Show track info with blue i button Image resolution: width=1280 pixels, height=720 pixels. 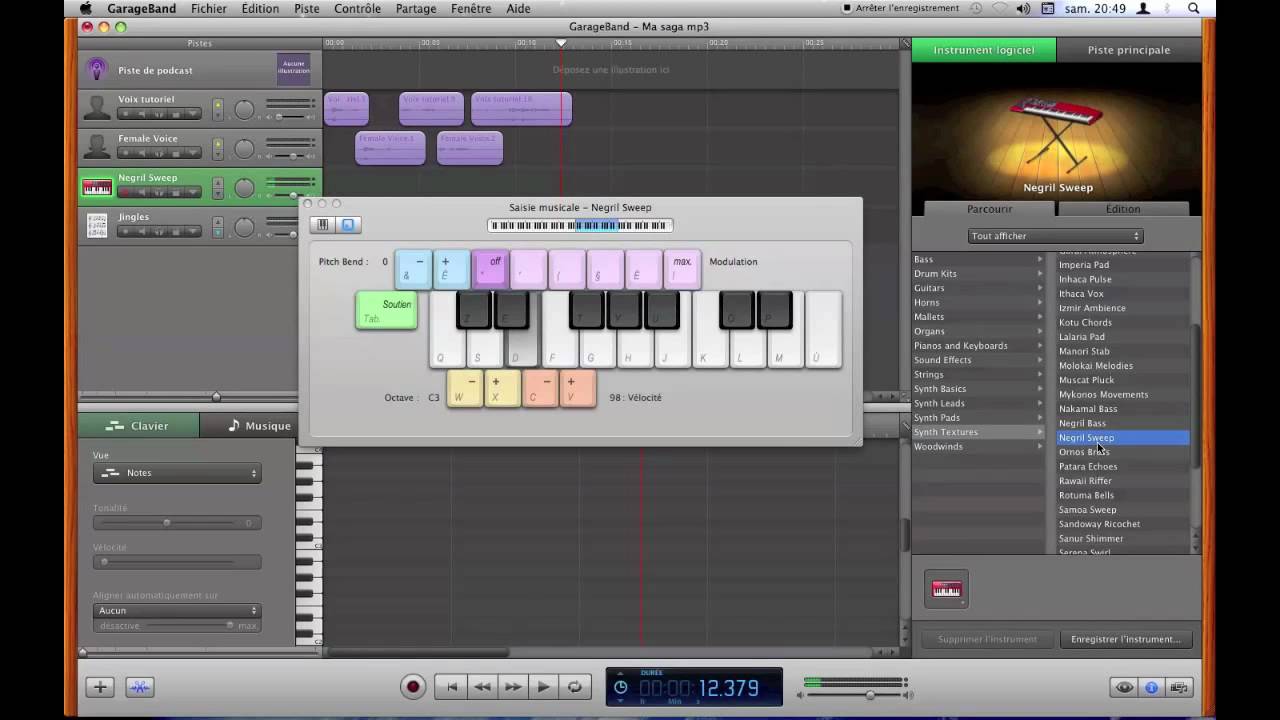1151,687
